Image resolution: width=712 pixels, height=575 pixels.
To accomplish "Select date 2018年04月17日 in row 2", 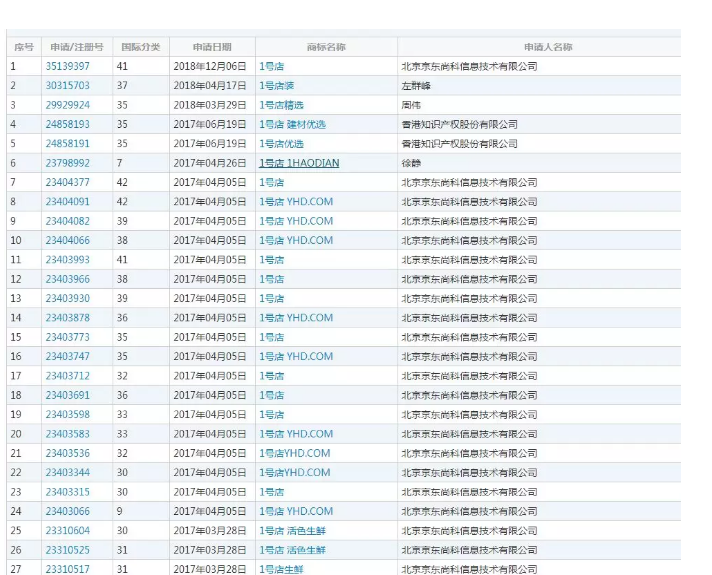I will 210,85.
